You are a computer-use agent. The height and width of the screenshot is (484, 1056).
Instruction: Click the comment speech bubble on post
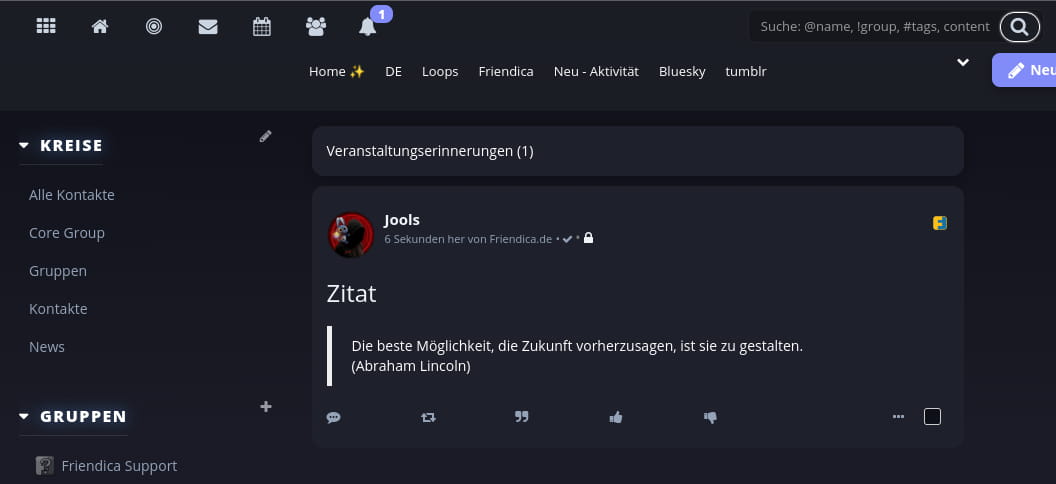(334, 417)
